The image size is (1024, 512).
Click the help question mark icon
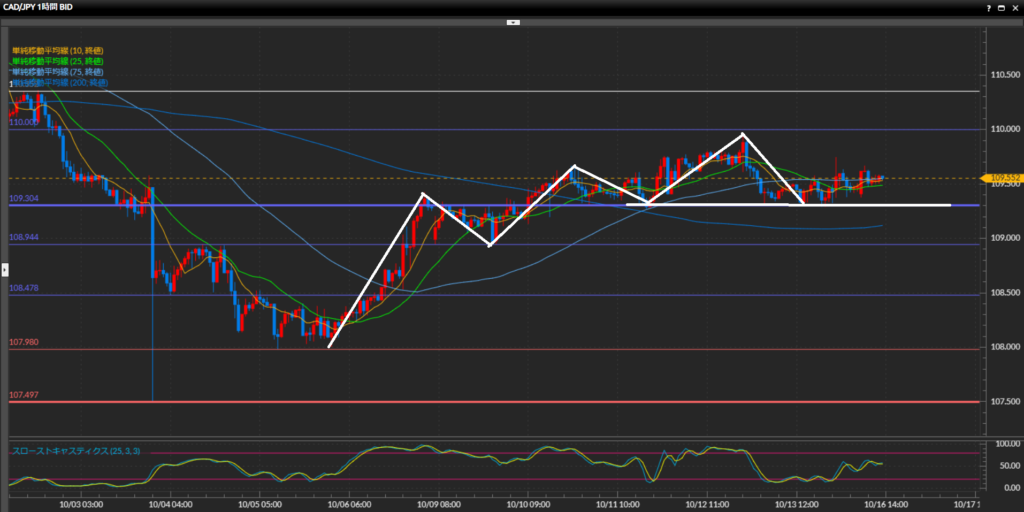[987, 7]
